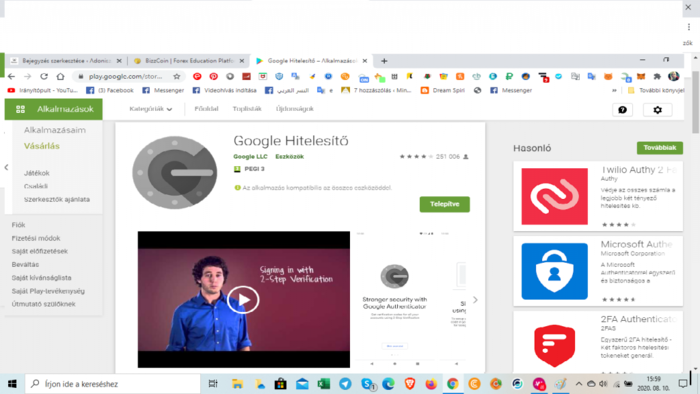700x394 pixels.
Task: Show next screenshot with right arrow
Action: [475, 300]
